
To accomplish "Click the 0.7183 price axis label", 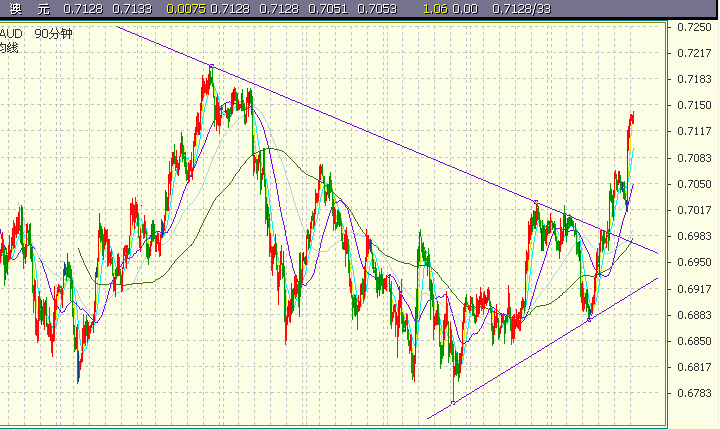I will (x=694, y=79).
